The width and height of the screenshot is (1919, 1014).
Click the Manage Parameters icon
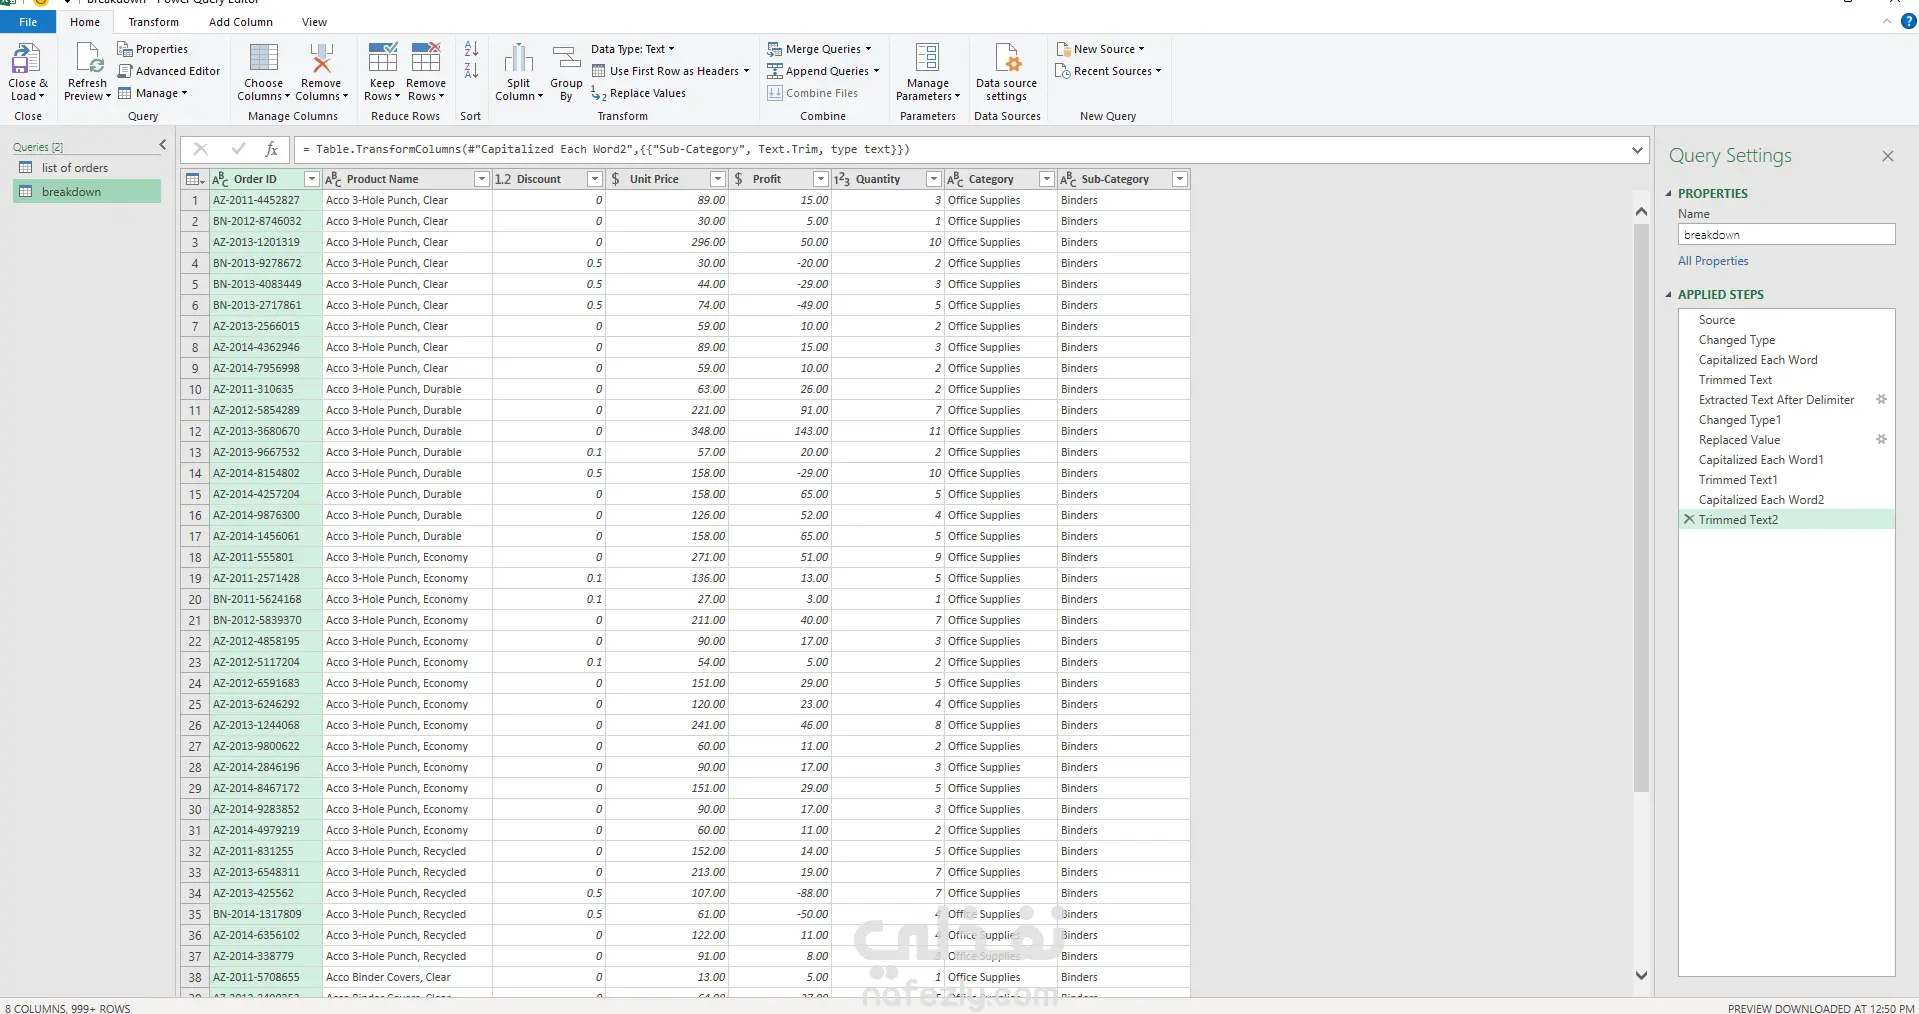(928, 58)
